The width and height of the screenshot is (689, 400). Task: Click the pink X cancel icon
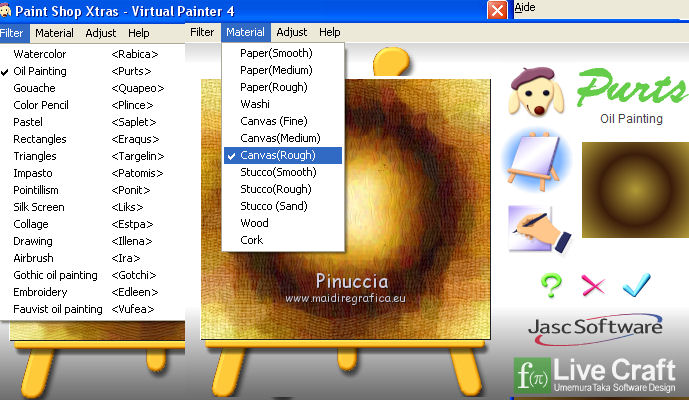(x=593, y=285)
